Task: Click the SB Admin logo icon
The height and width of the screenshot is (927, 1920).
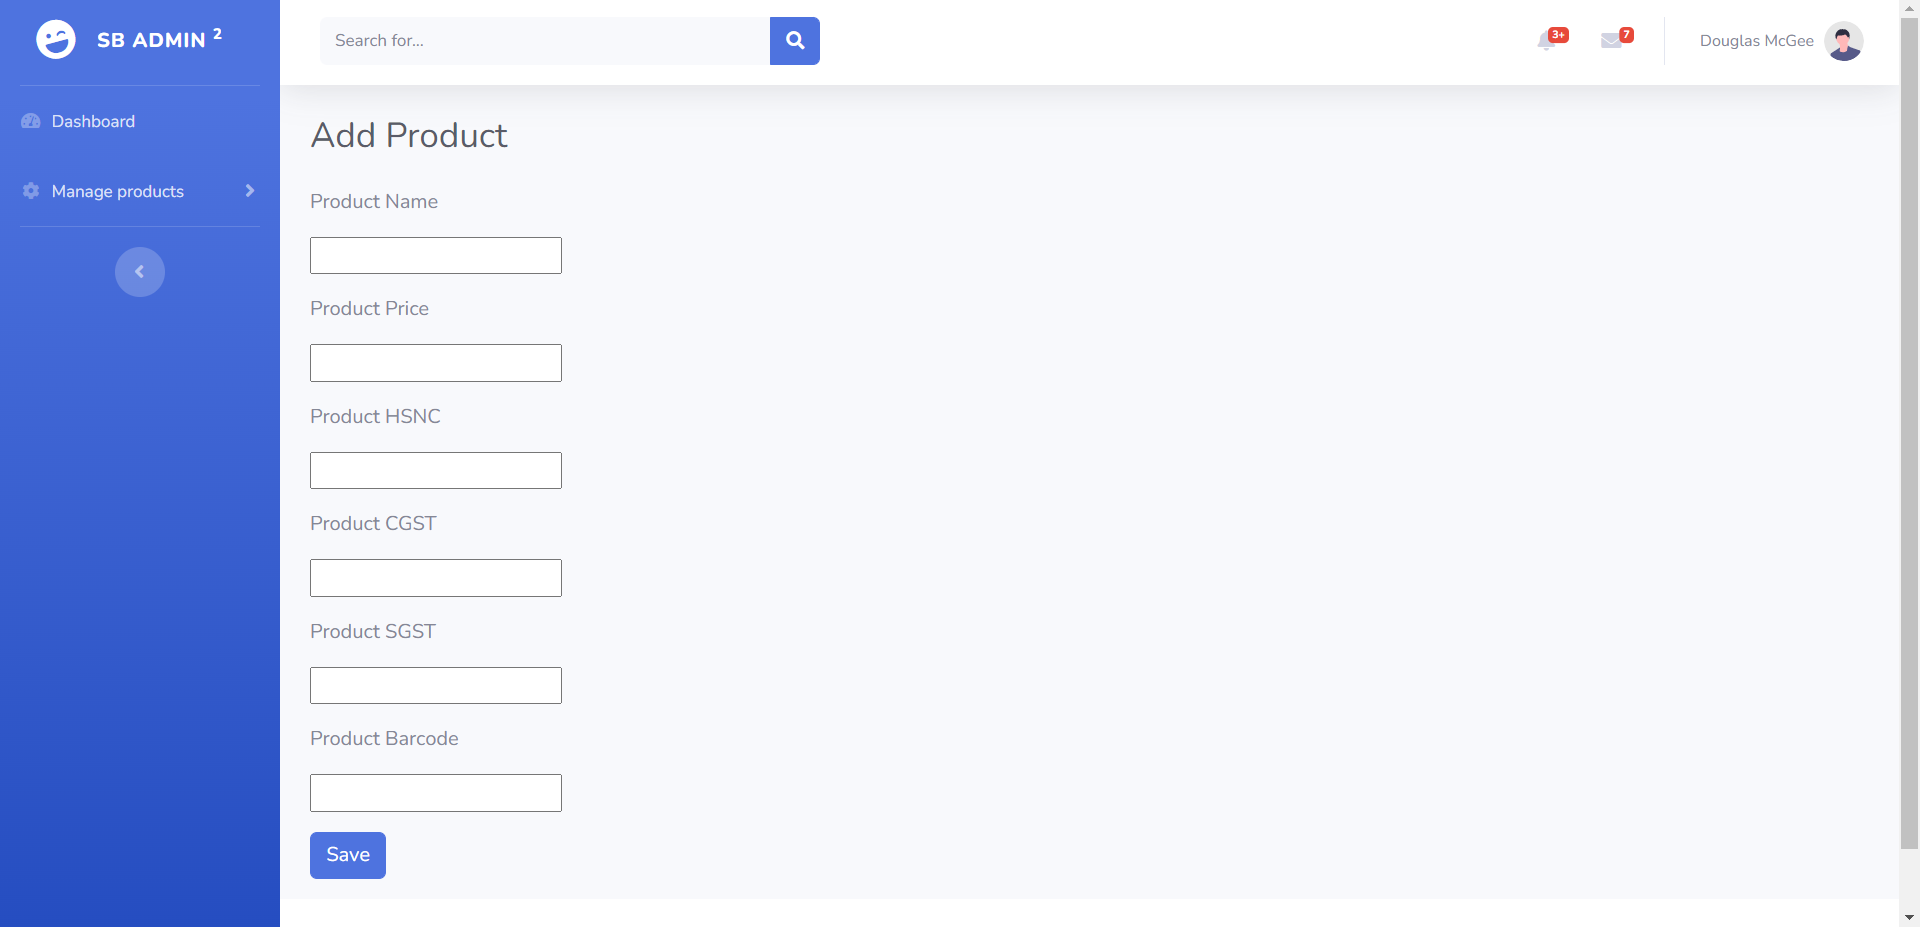Action: (55, 39)
